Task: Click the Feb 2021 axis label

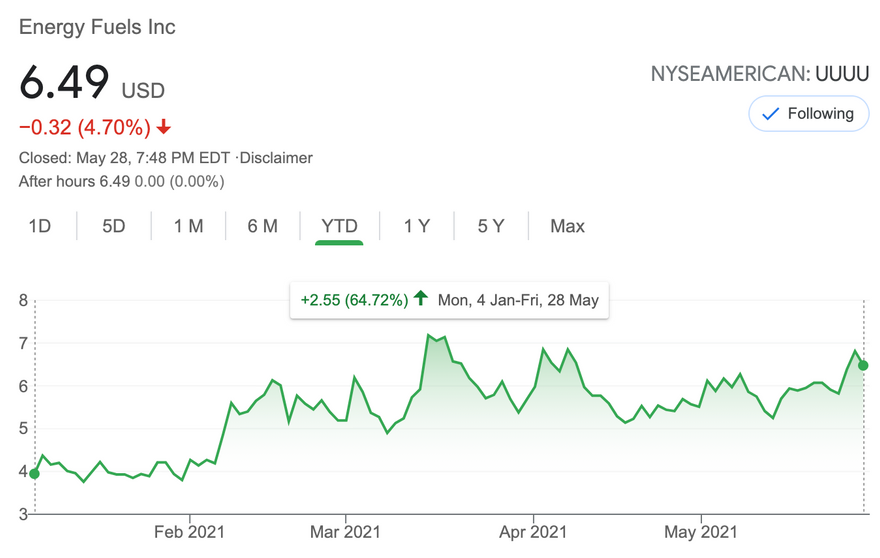Action: coord(189,532)
